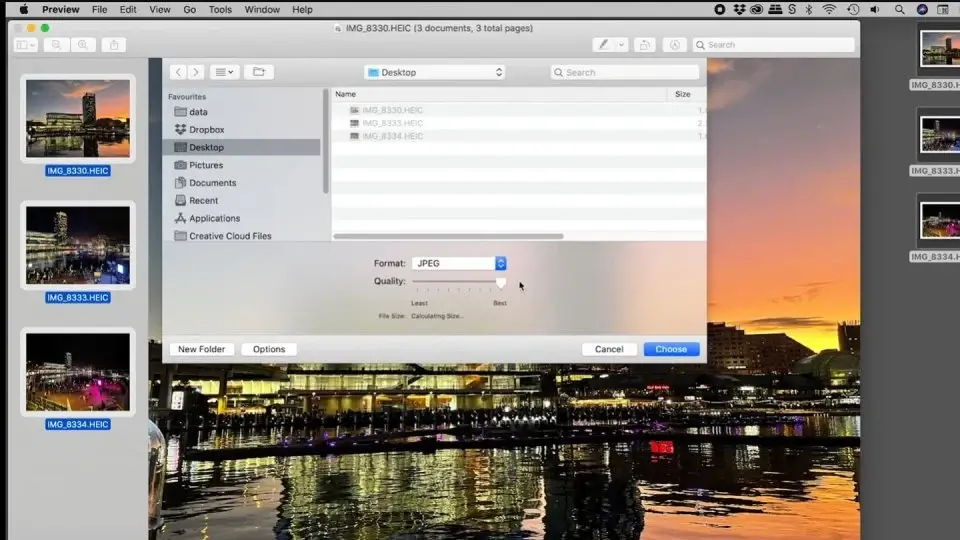Click the Zoom In magnifier icon
The height and width of the screenshot is (540, 960).
click(x=83, y=45)
